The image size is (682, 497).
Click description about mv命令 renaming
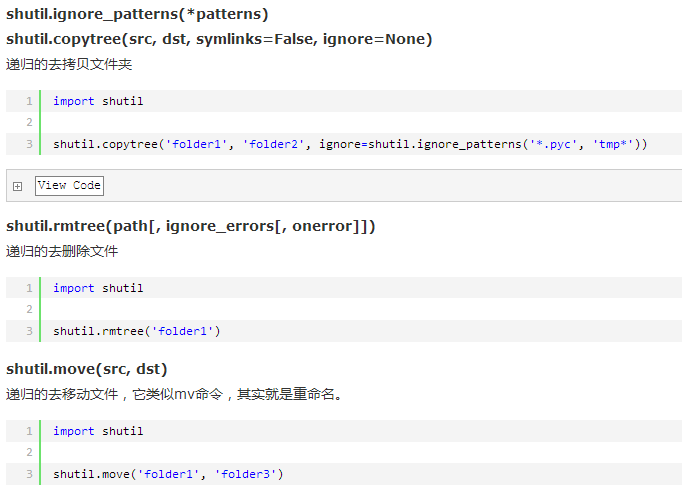(x=174, y=394)
